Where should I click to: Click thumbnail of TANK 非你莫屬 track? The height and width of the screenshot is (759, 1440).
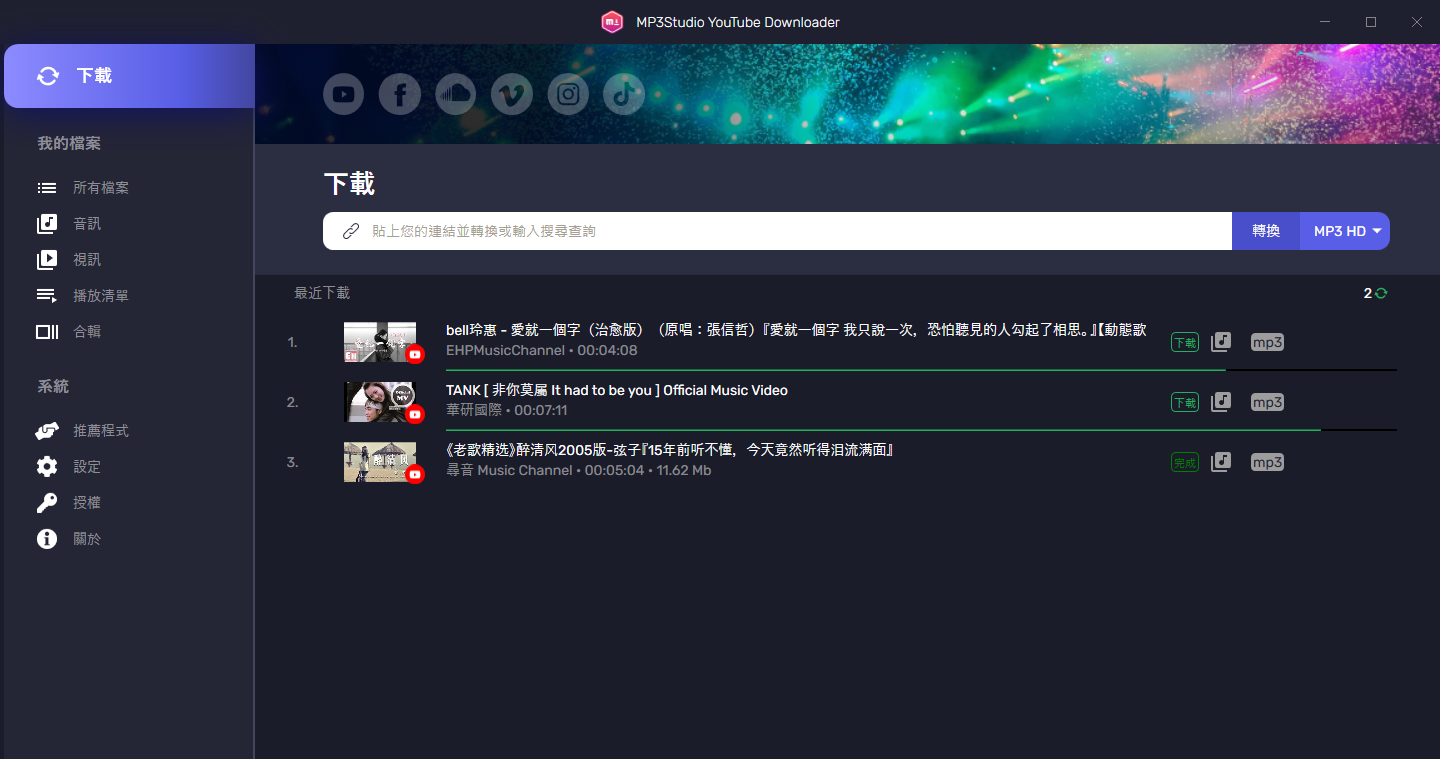point(380,402)
